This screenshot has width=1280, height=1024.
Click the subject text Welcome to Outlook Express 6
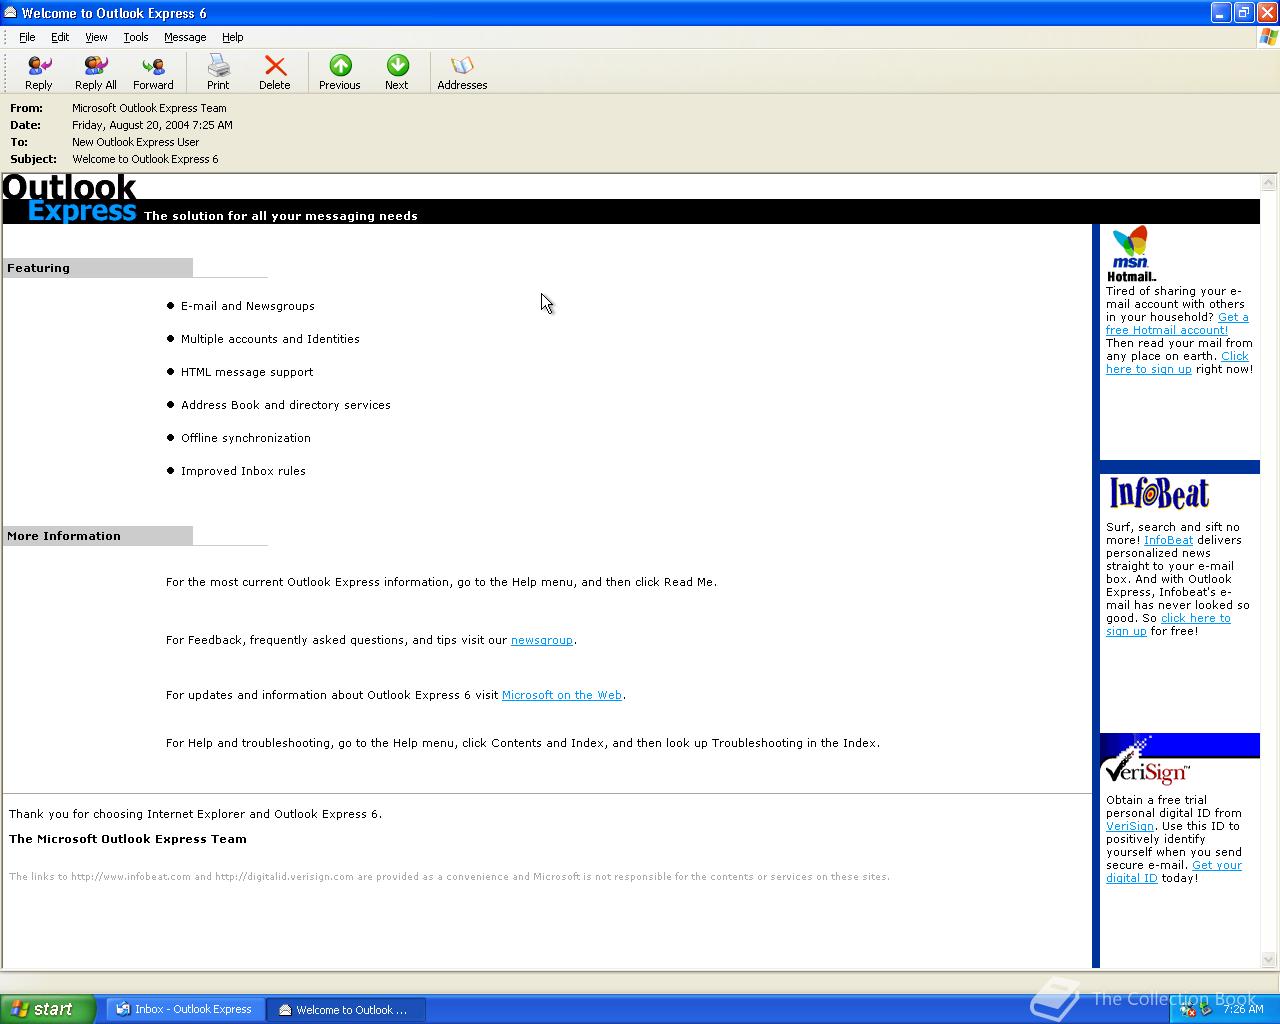pos(145,159)
